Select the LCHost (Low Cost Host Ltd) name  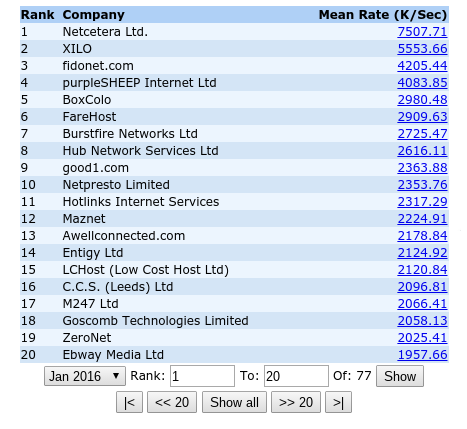pos(146,270)
